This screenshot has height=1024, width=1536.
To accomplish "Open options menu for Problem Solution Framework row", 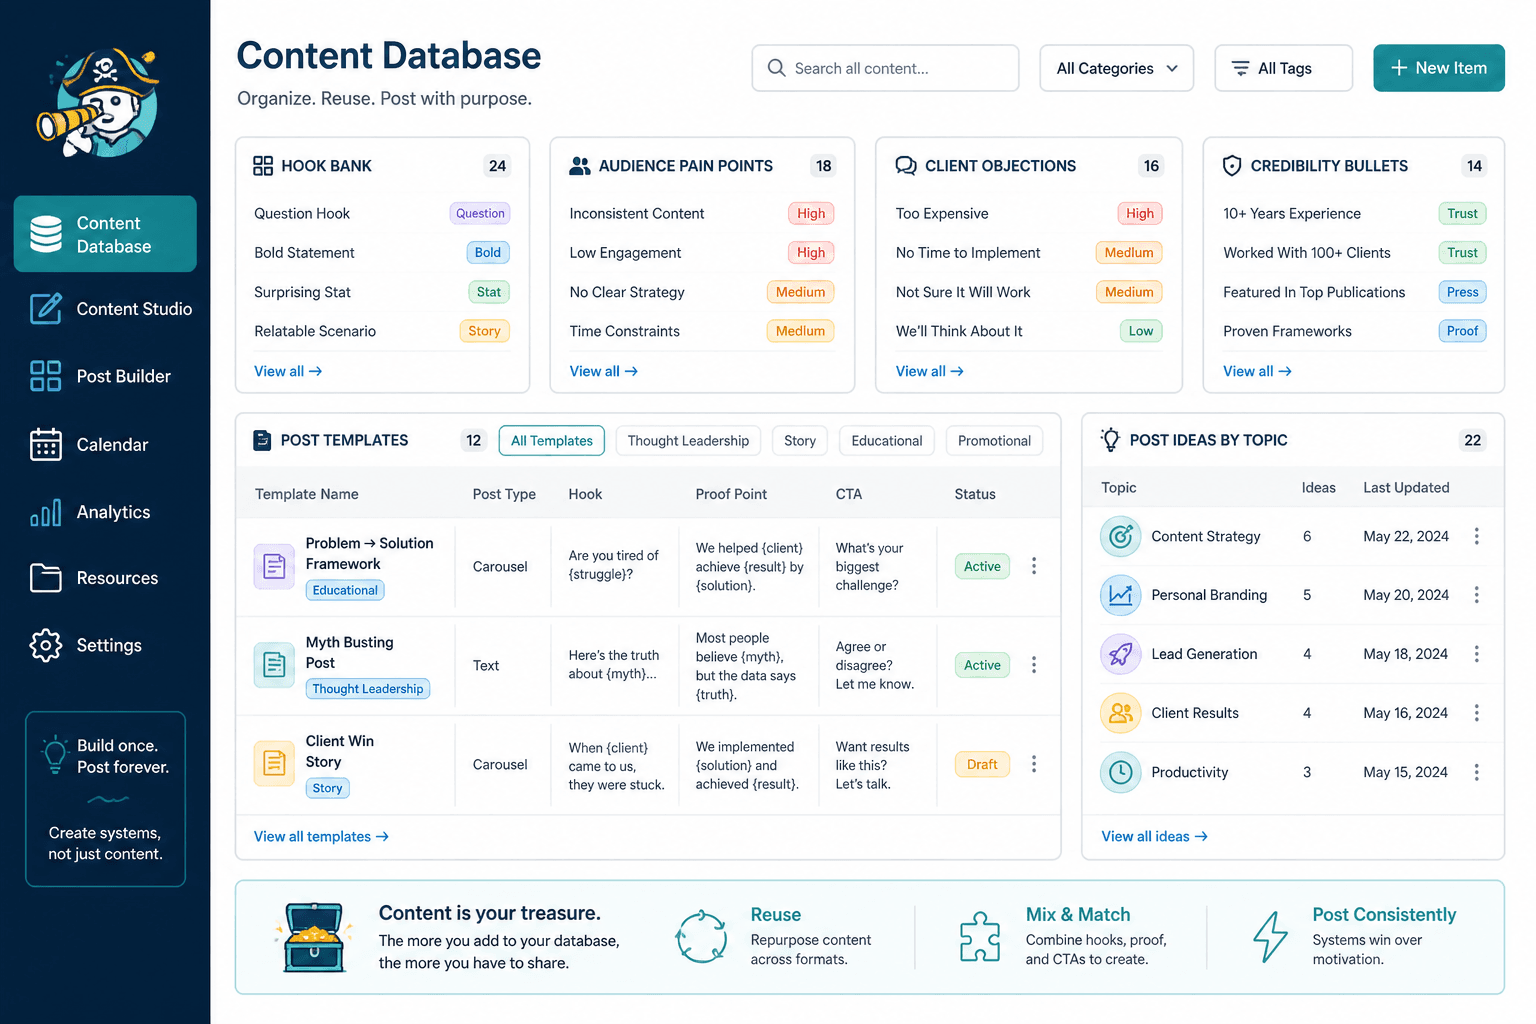I will pos(1034,566).
